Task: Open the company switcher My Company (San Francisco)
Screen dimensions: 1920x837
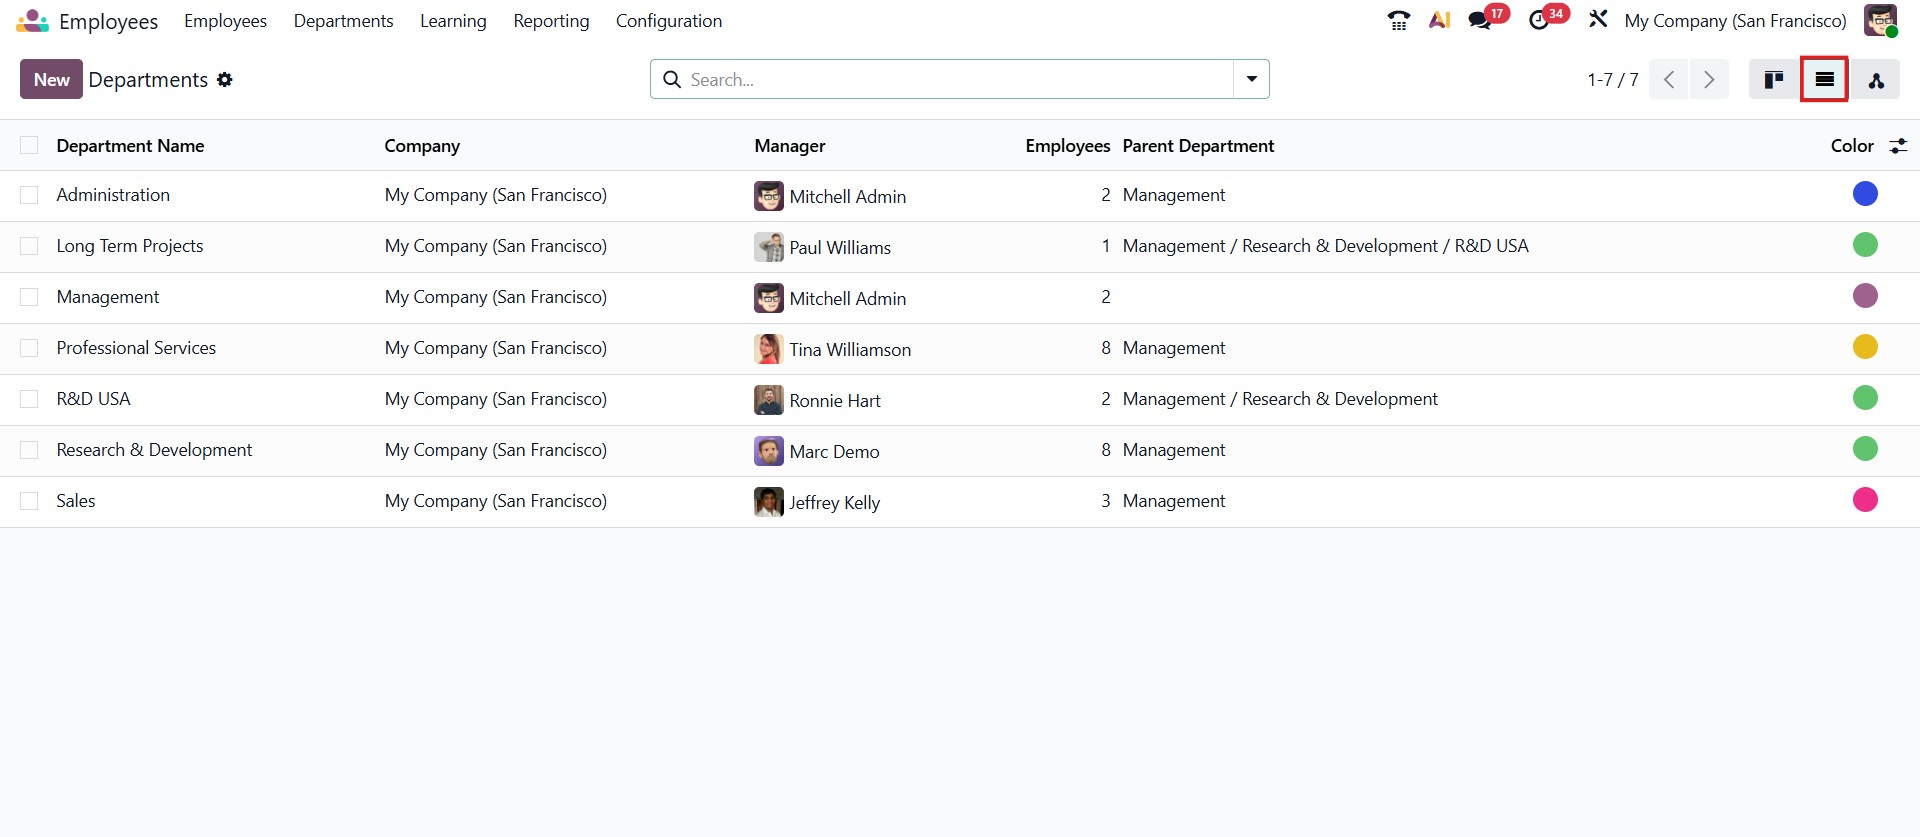Action: coord(1735,21)
